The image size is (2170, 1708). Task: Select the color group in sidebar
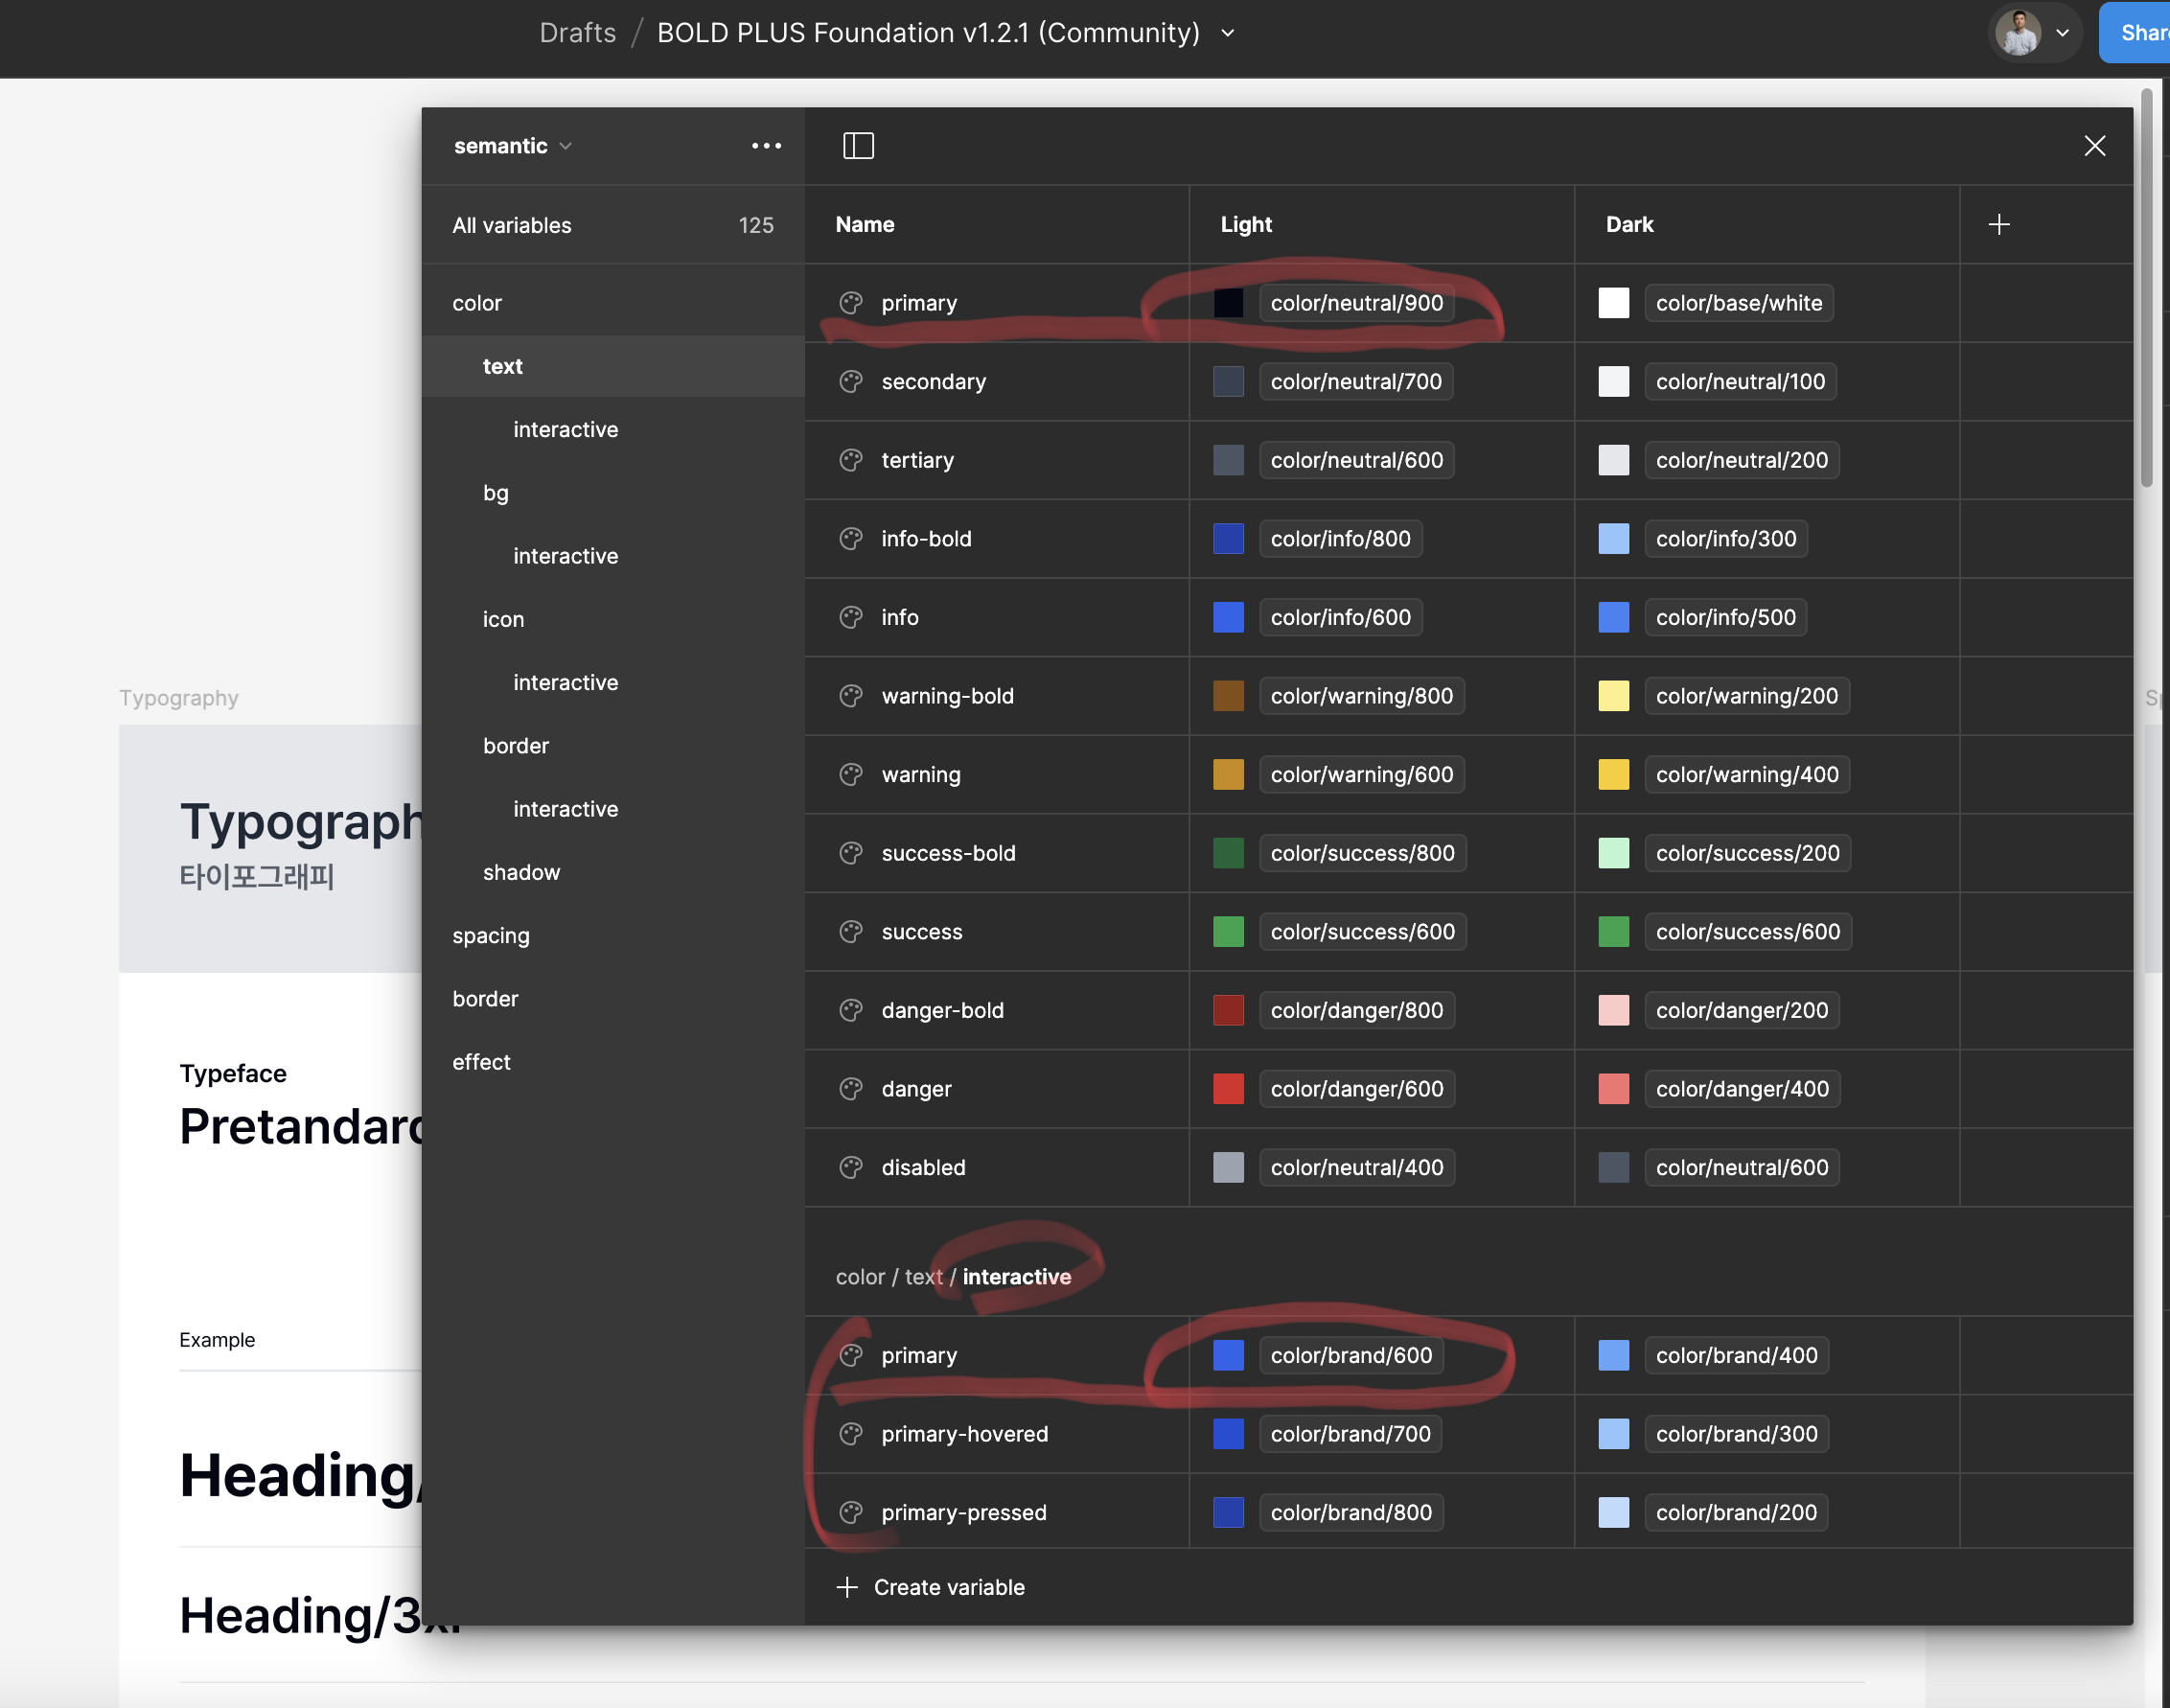pos(475,301)
